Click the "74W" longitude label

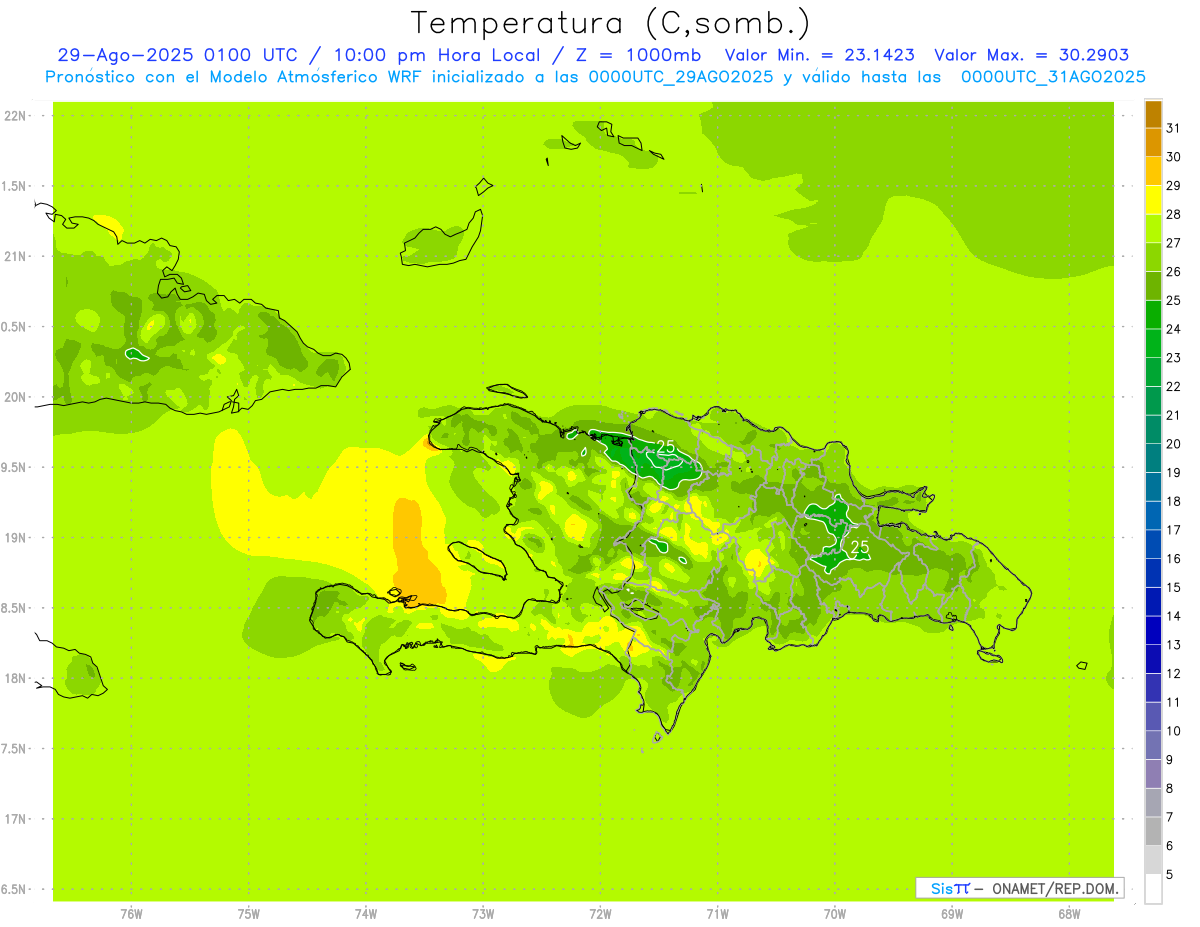(365, 914)
